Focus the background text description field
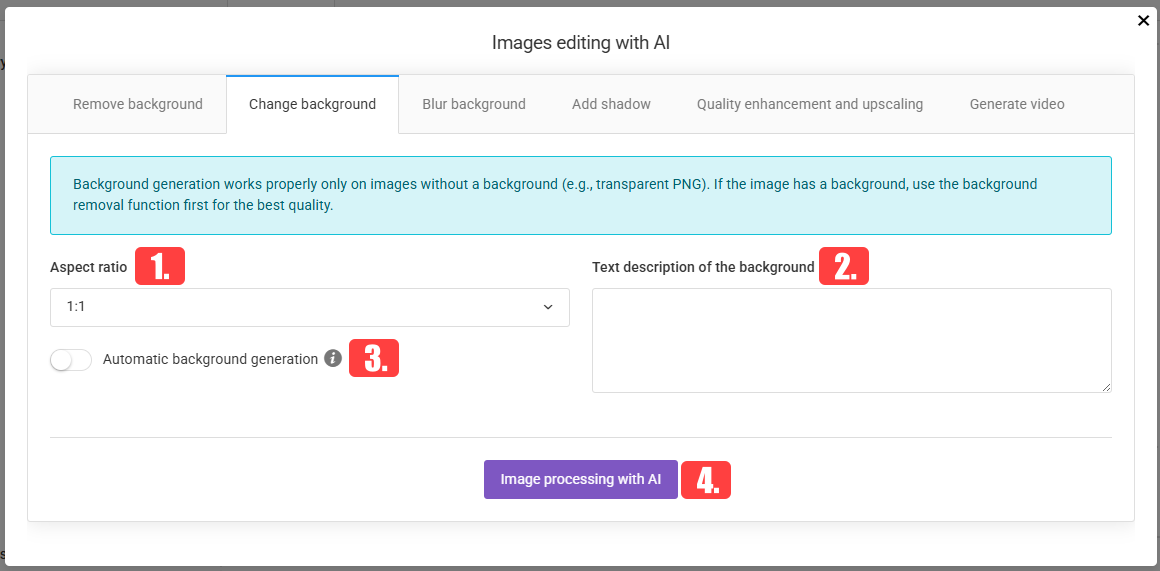This screenshot has width=1160, height=571. click(852, 340)
